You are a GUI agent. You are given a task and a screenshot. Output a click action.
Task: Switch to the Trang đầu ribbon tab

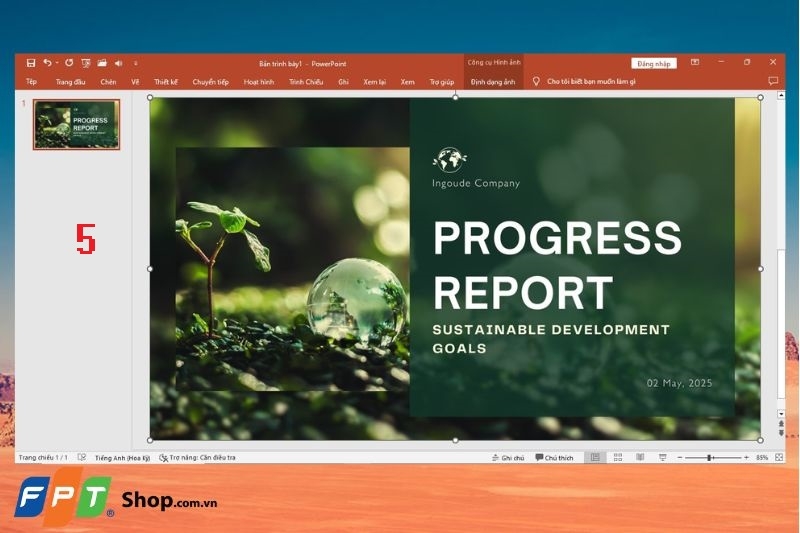point(70,82)
